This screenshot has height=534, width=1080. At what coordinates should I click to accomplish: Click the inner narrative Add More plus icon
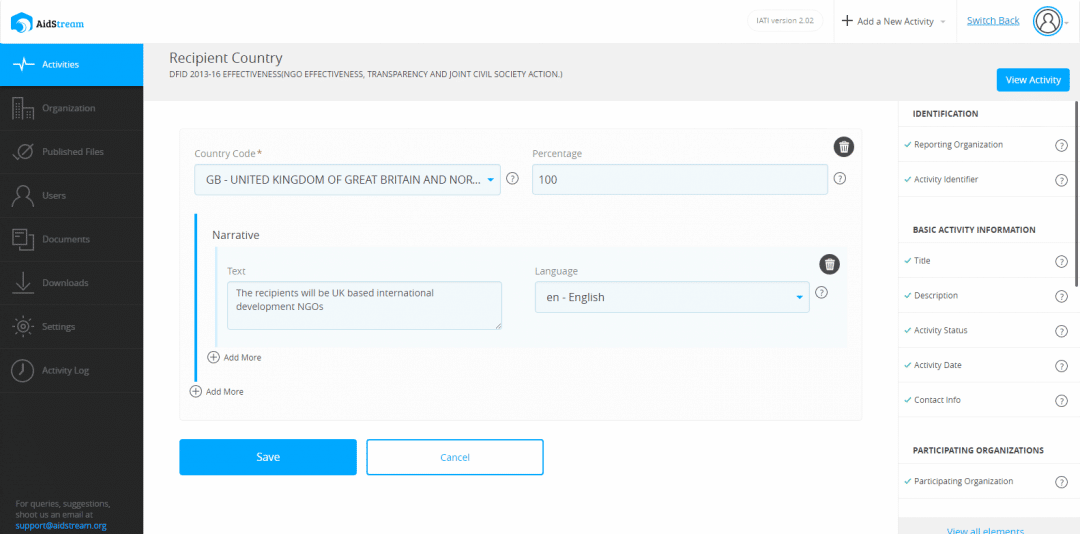pos(214,358)
